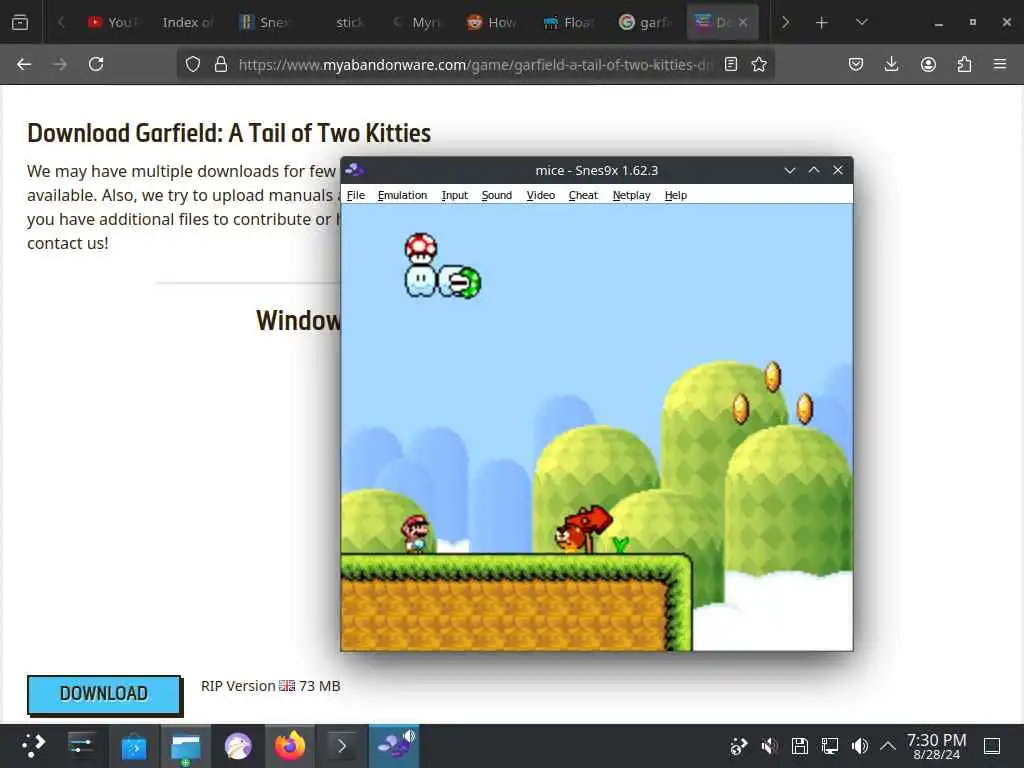Open the Firefox account icon
The height and width of the screenshot is (768, 1024).
pos(928,64)
